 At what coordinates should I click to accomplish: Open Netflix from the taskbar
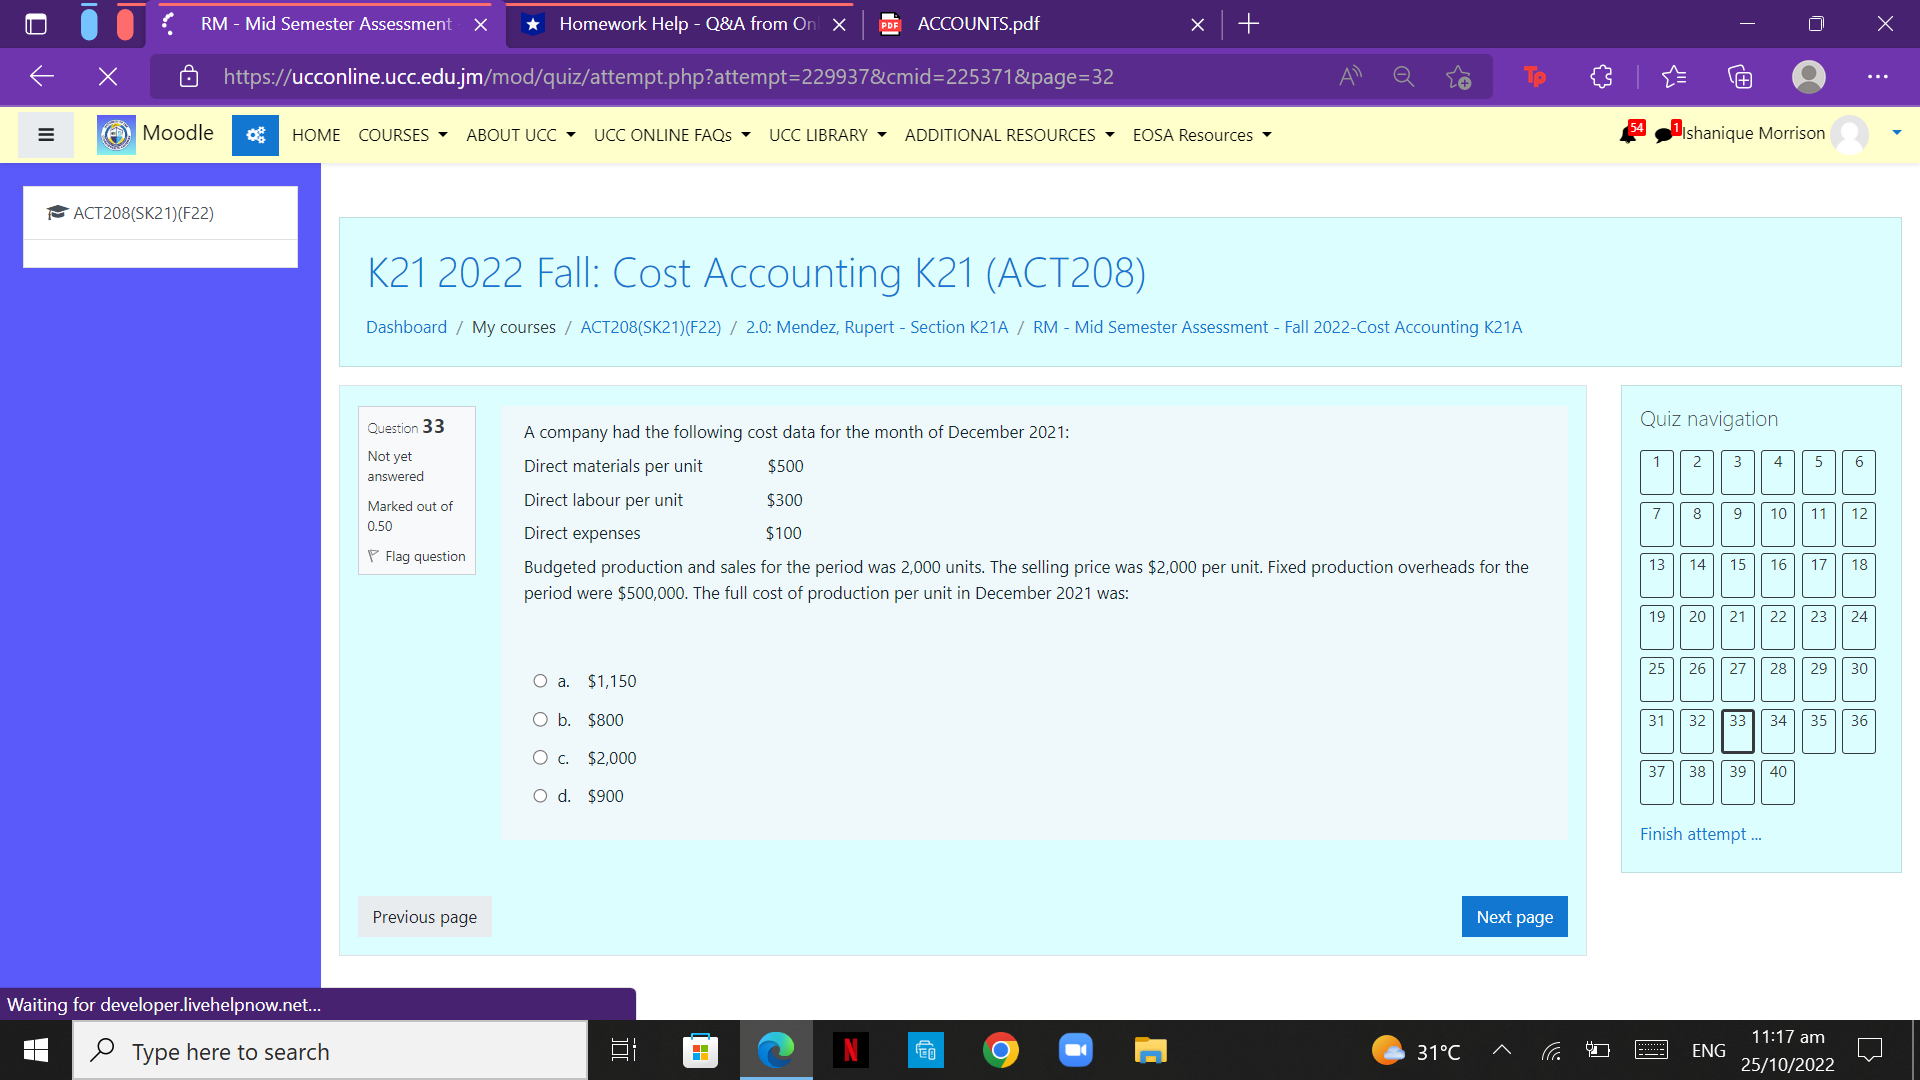851,1050
